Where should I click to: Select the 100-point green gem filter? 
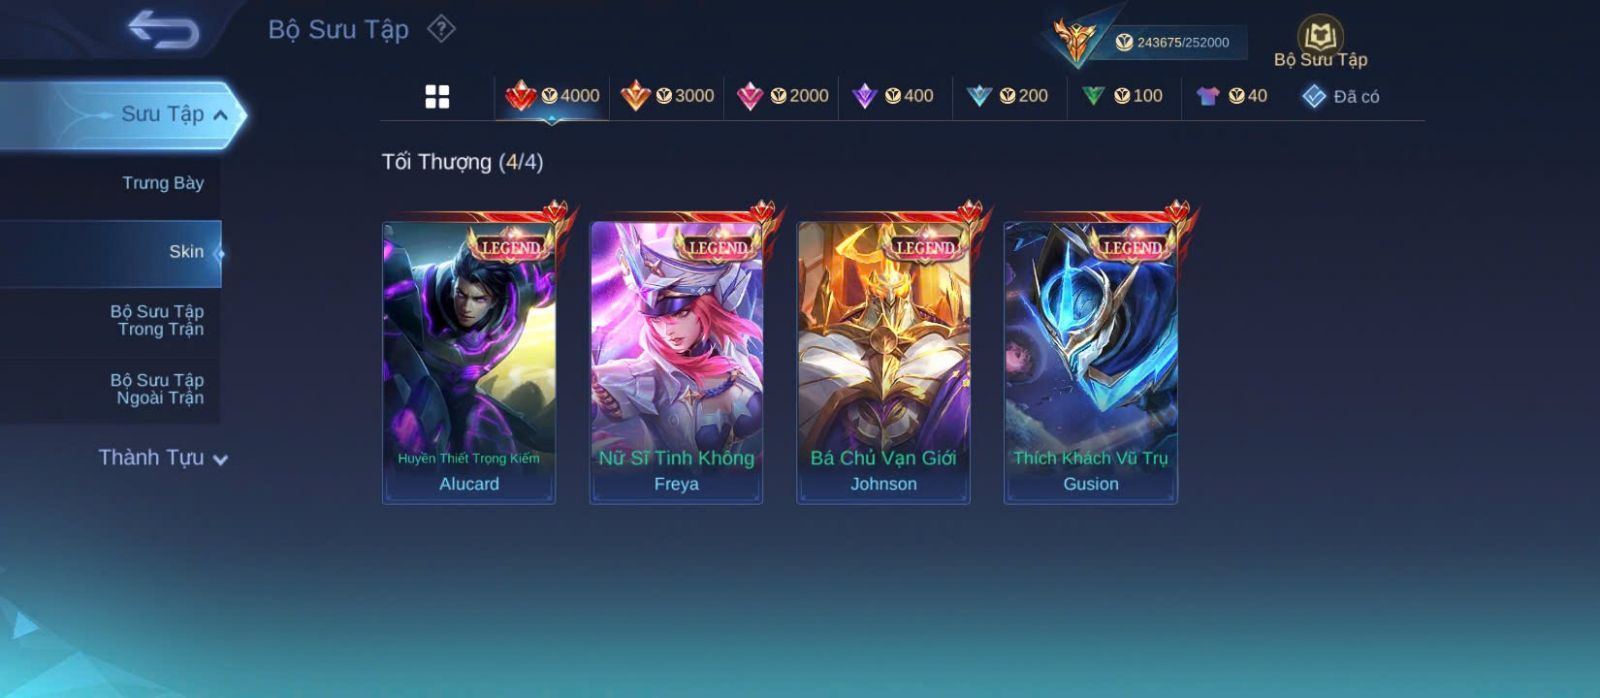pyautogui.click(x=1122, y=96)
